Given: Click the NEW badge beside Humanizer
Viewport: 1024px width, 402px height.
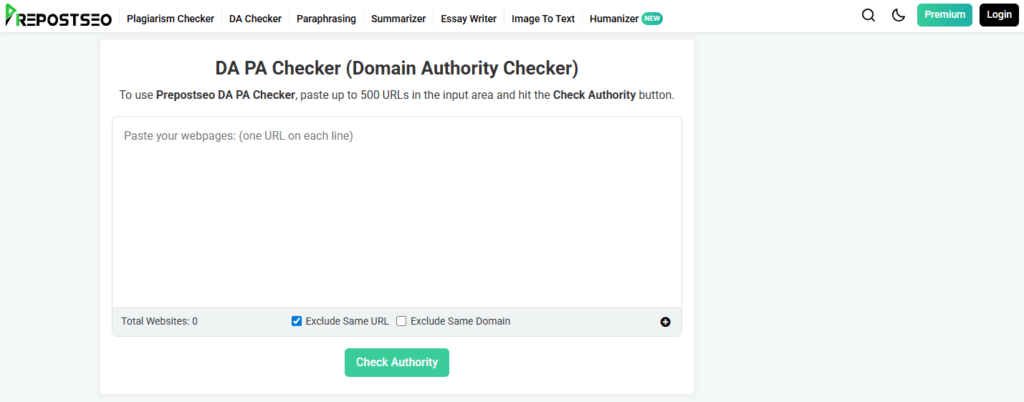Looking at the screenshot, I should click(x=652, y=18).
